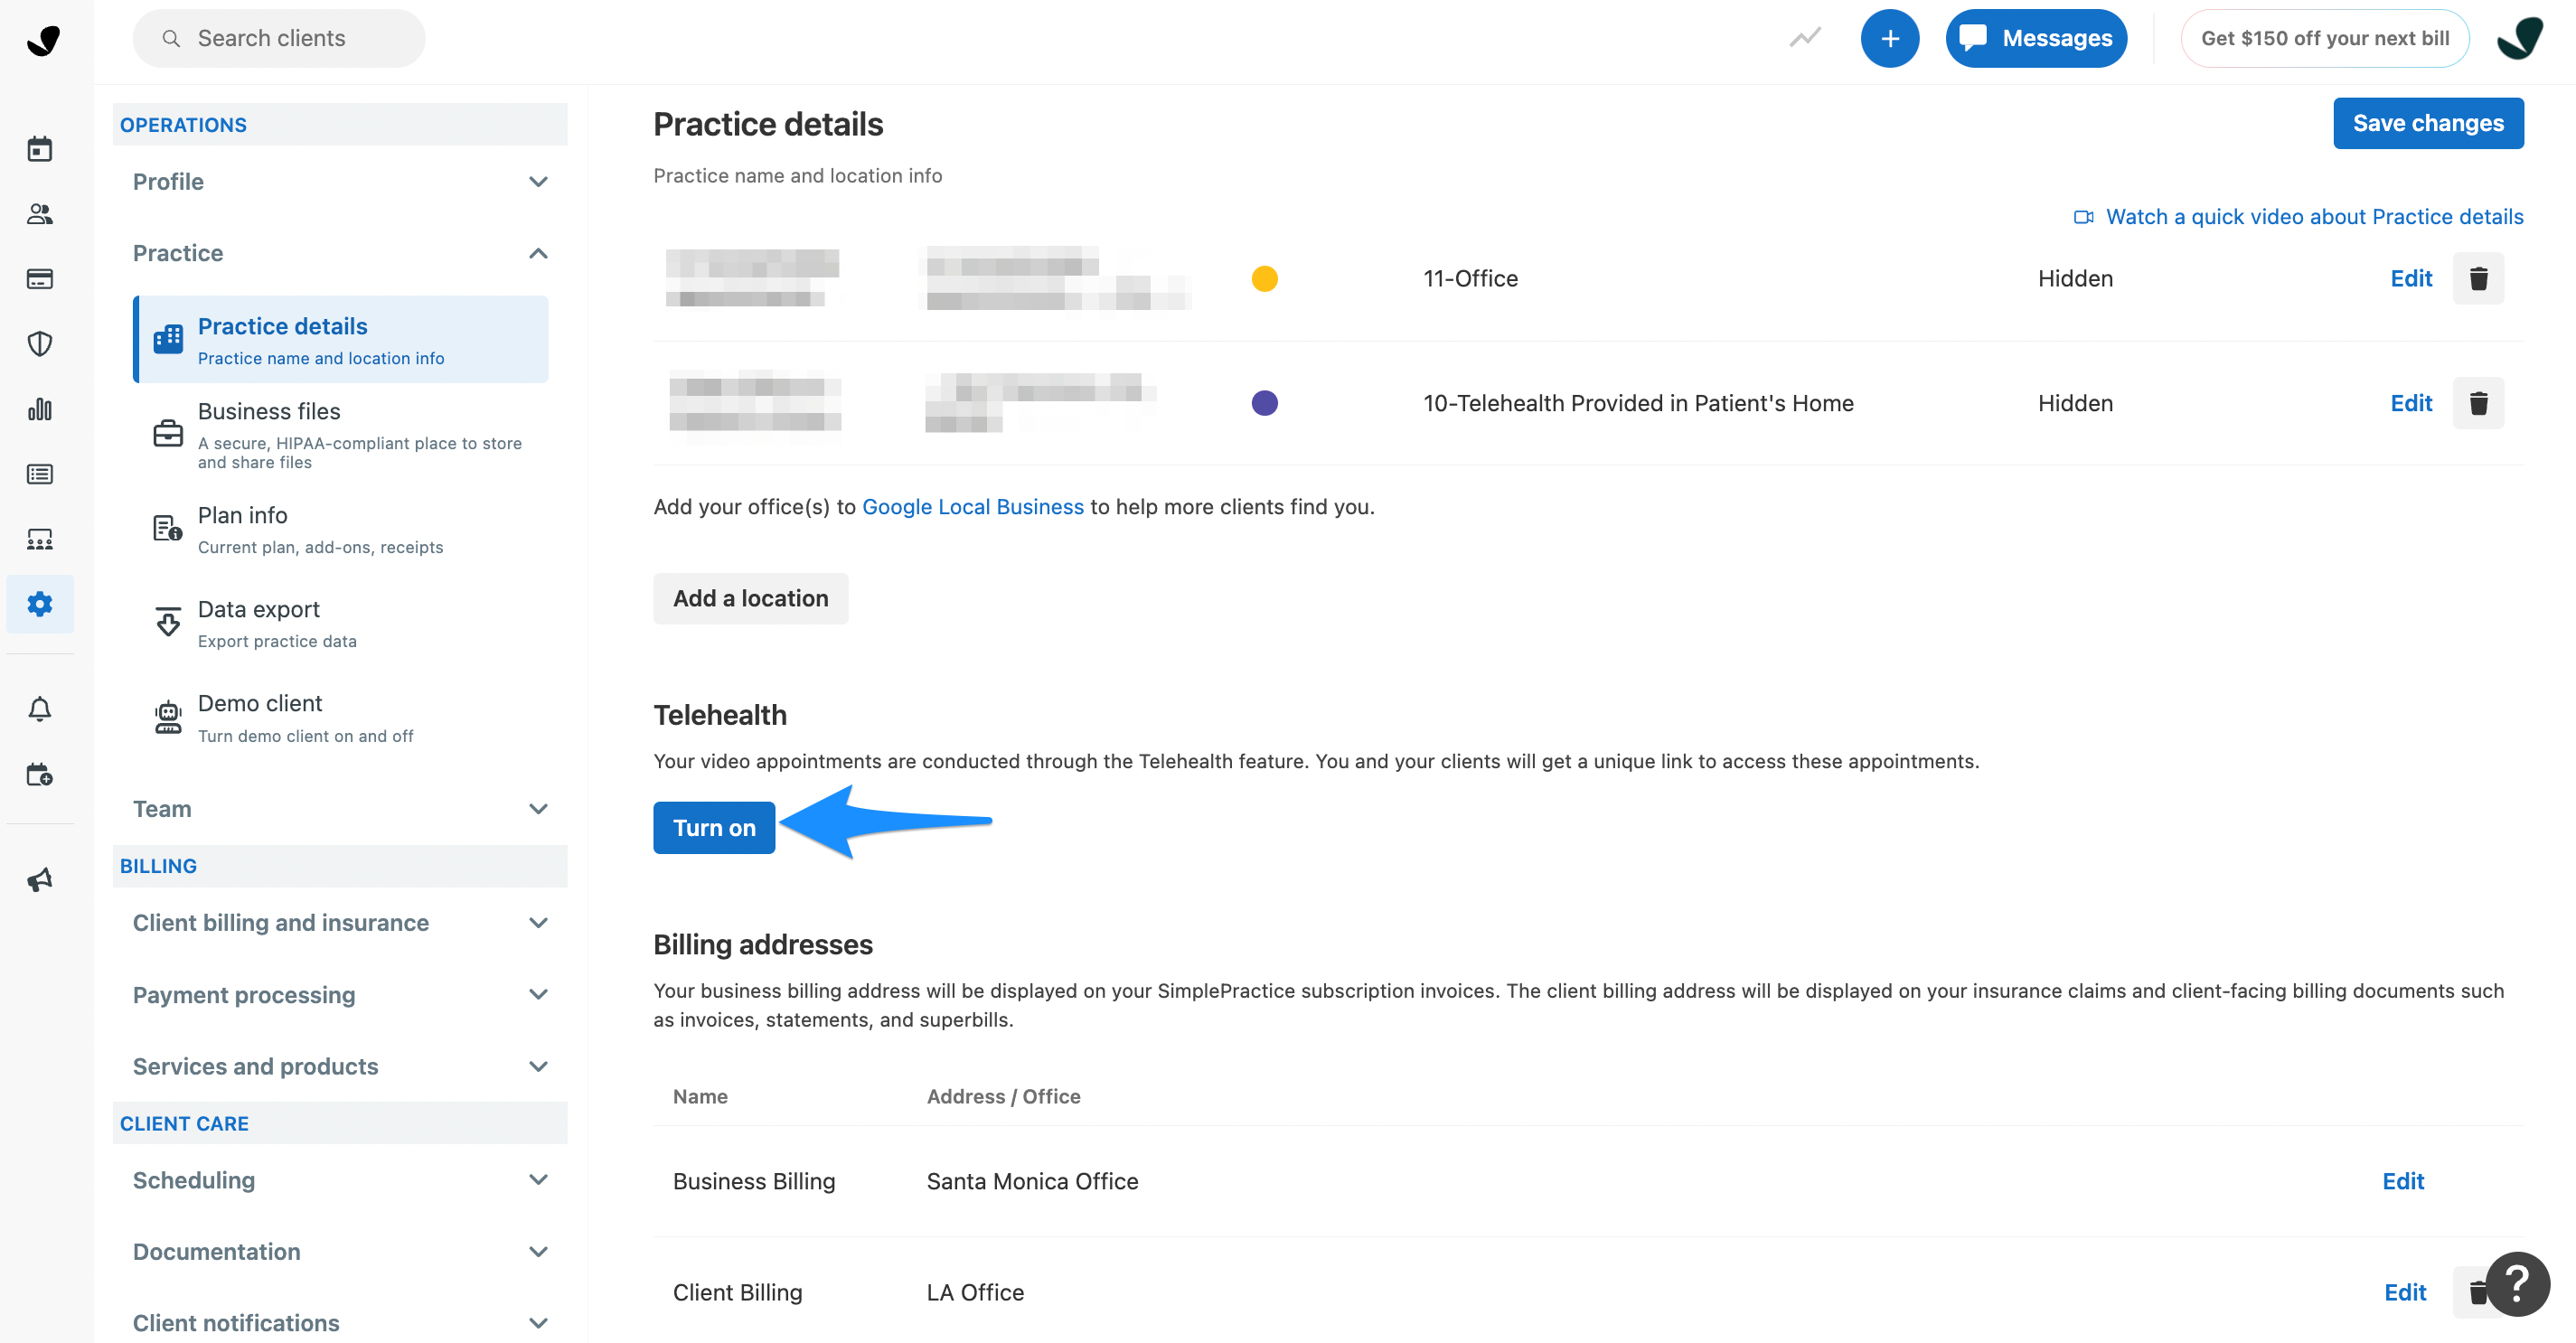Open the Billing card icon
Image resolution: width=2576 pixels, height=1343 pixels.
40,279
